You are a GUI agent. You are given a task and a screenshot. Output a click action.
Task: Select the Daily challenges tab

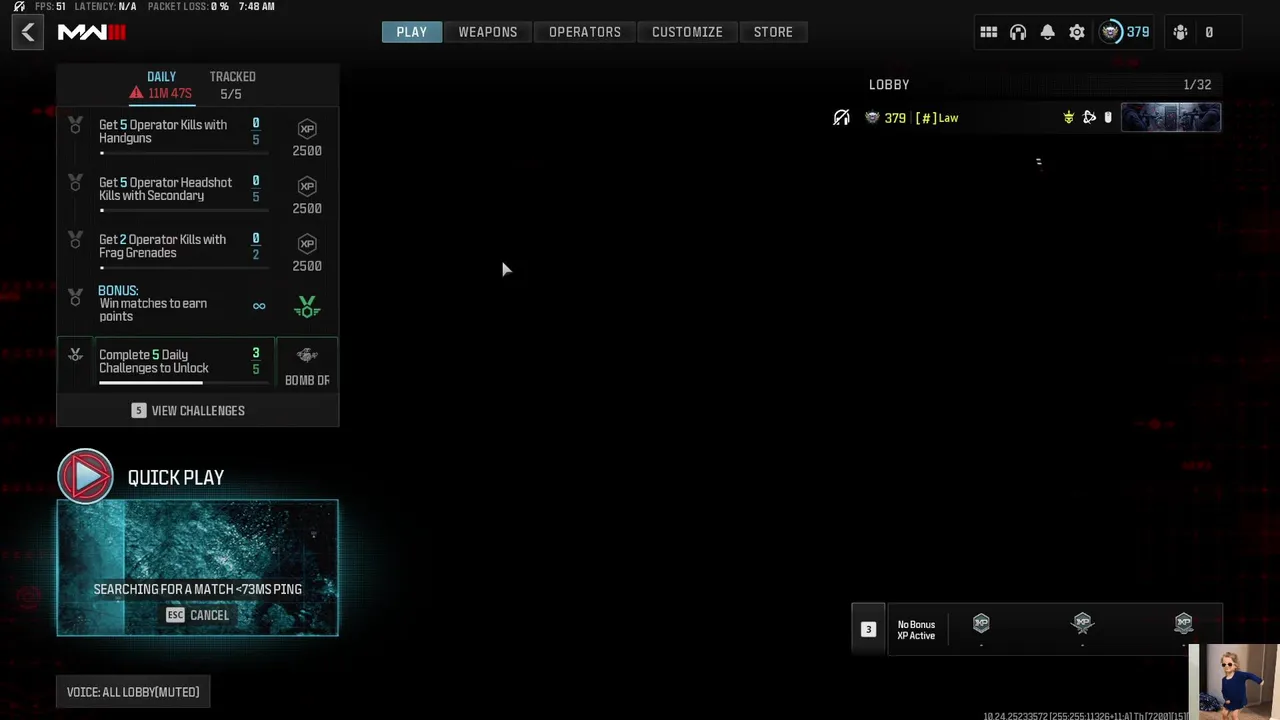coord(161,85)
